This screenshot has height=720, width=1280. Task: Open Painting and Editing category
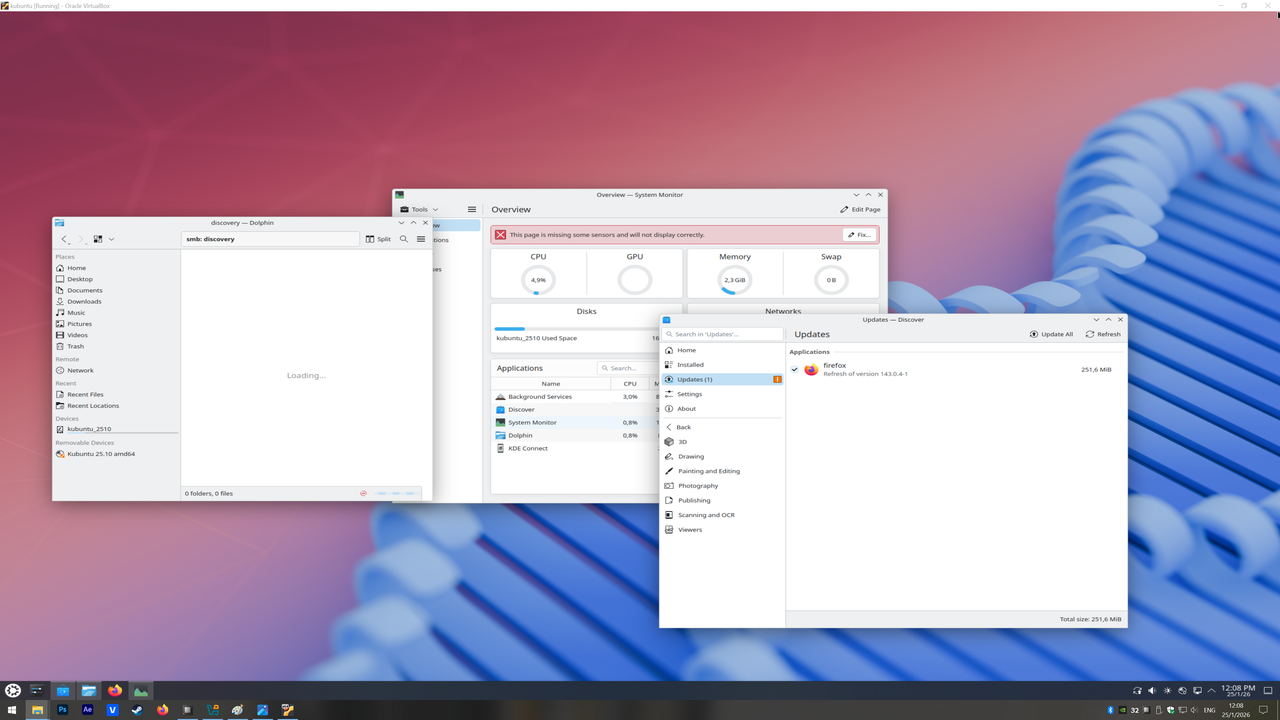(722, 471)
